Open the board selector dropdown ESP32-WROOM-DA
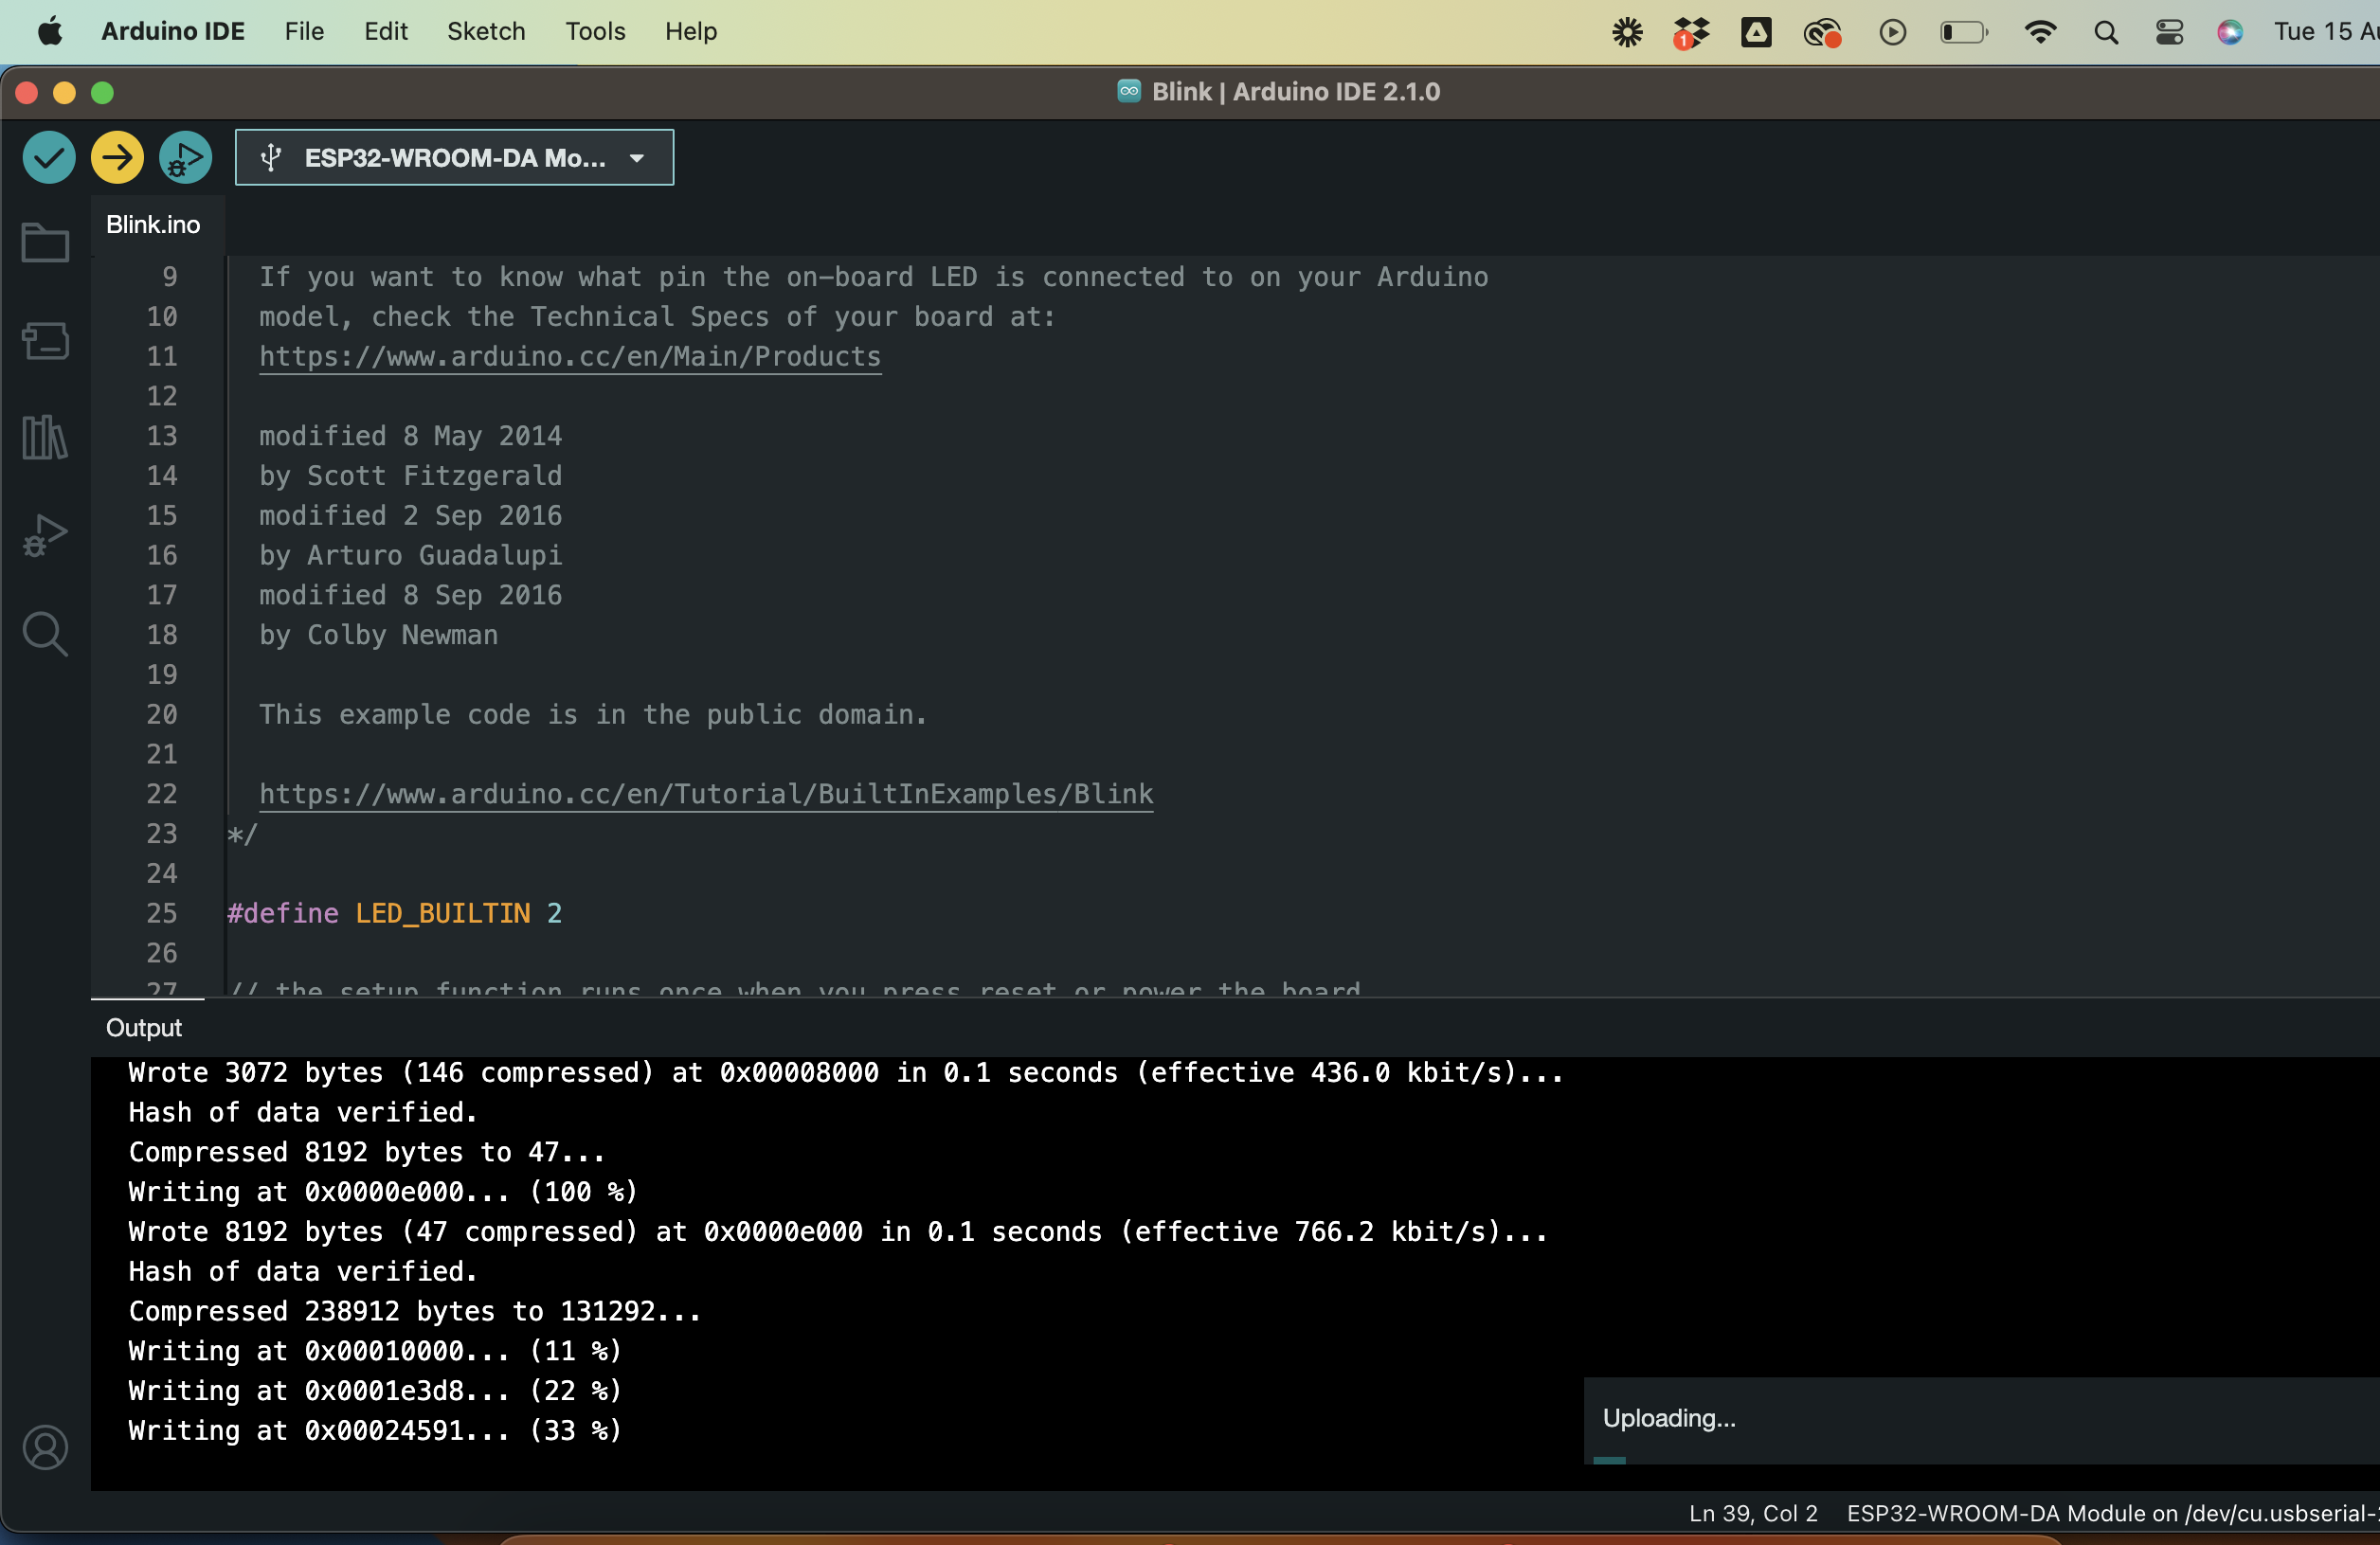2380x1545 pixels. 454,157
